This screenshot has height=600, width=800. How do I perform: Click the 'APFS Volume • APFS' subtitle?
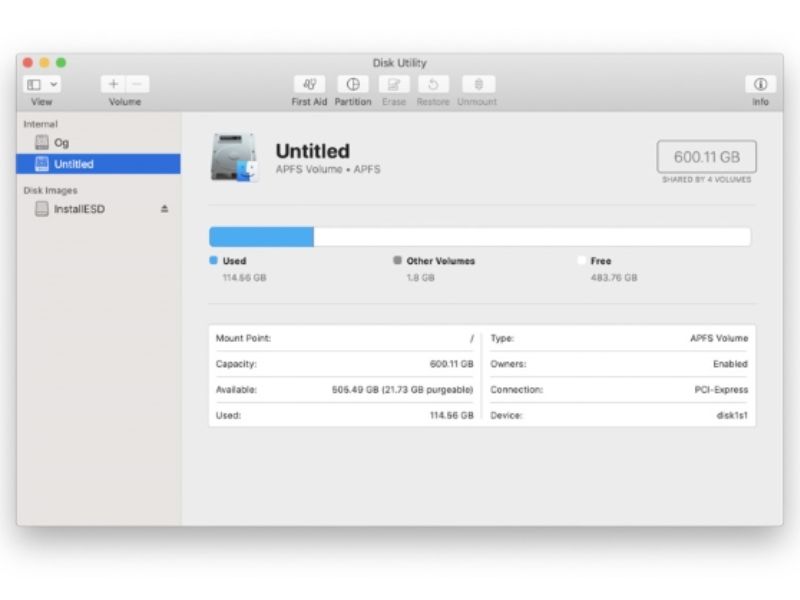[x=328, y=169]
